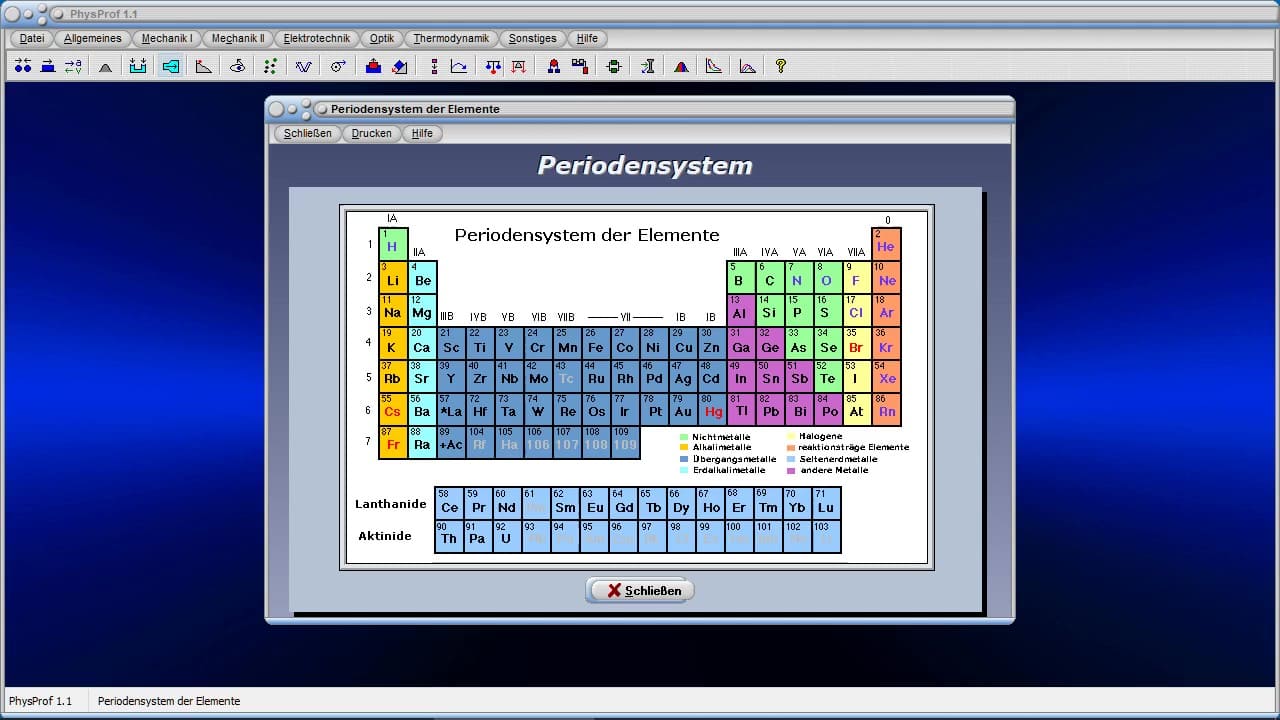Screen dimensions: 1280x720
Task: Click Drucken to print the periodic table
Action: click(372, 133)
